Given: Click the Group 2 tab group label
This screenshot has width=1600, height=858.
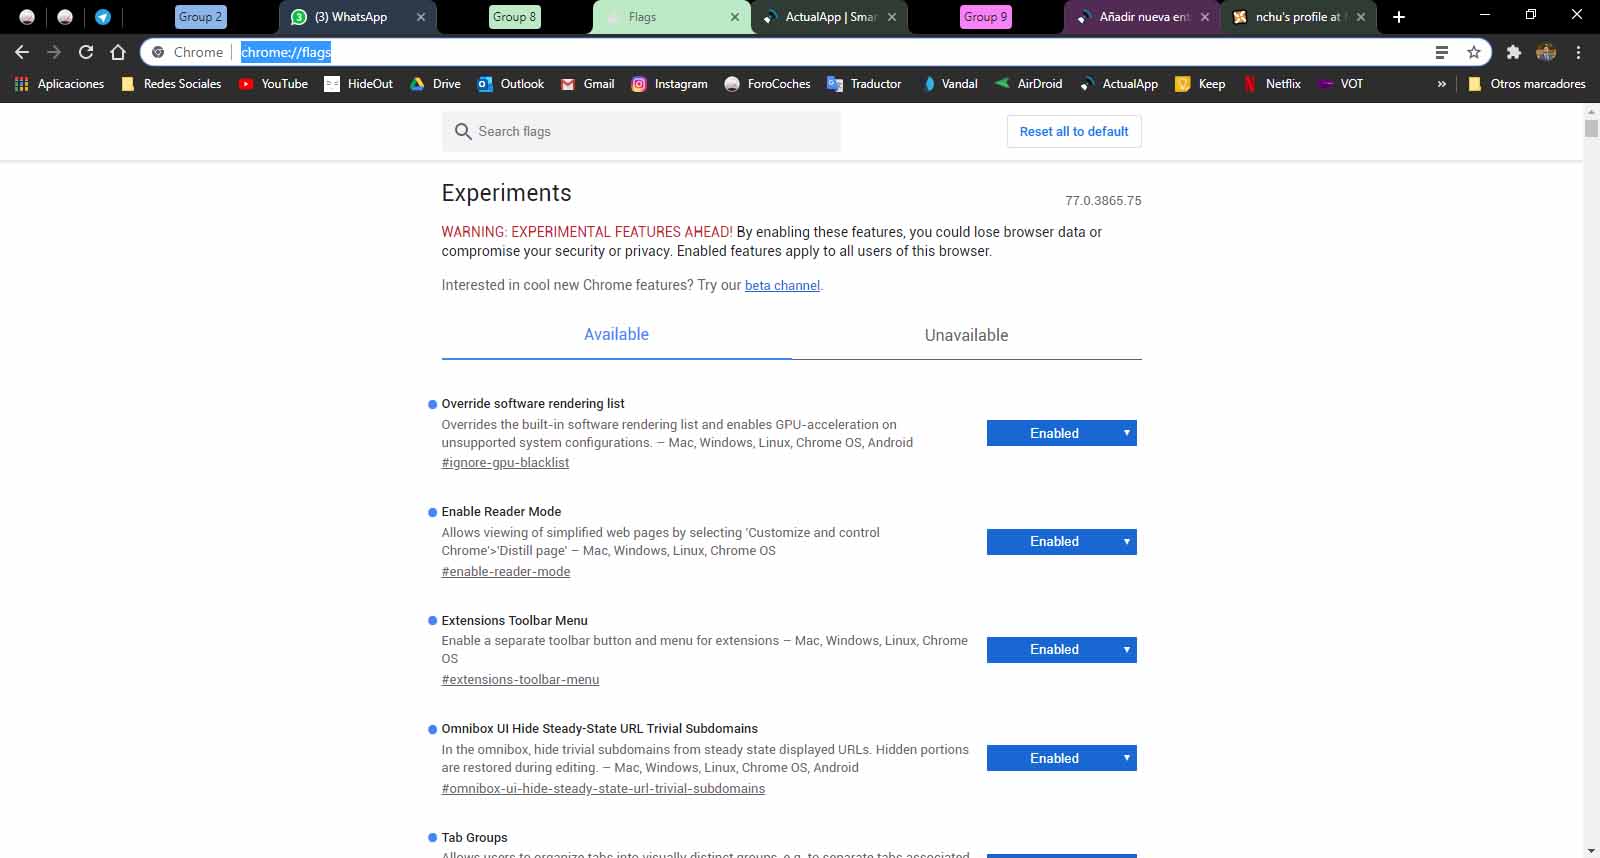Looking at the screenshot, I should coord(200,17).
